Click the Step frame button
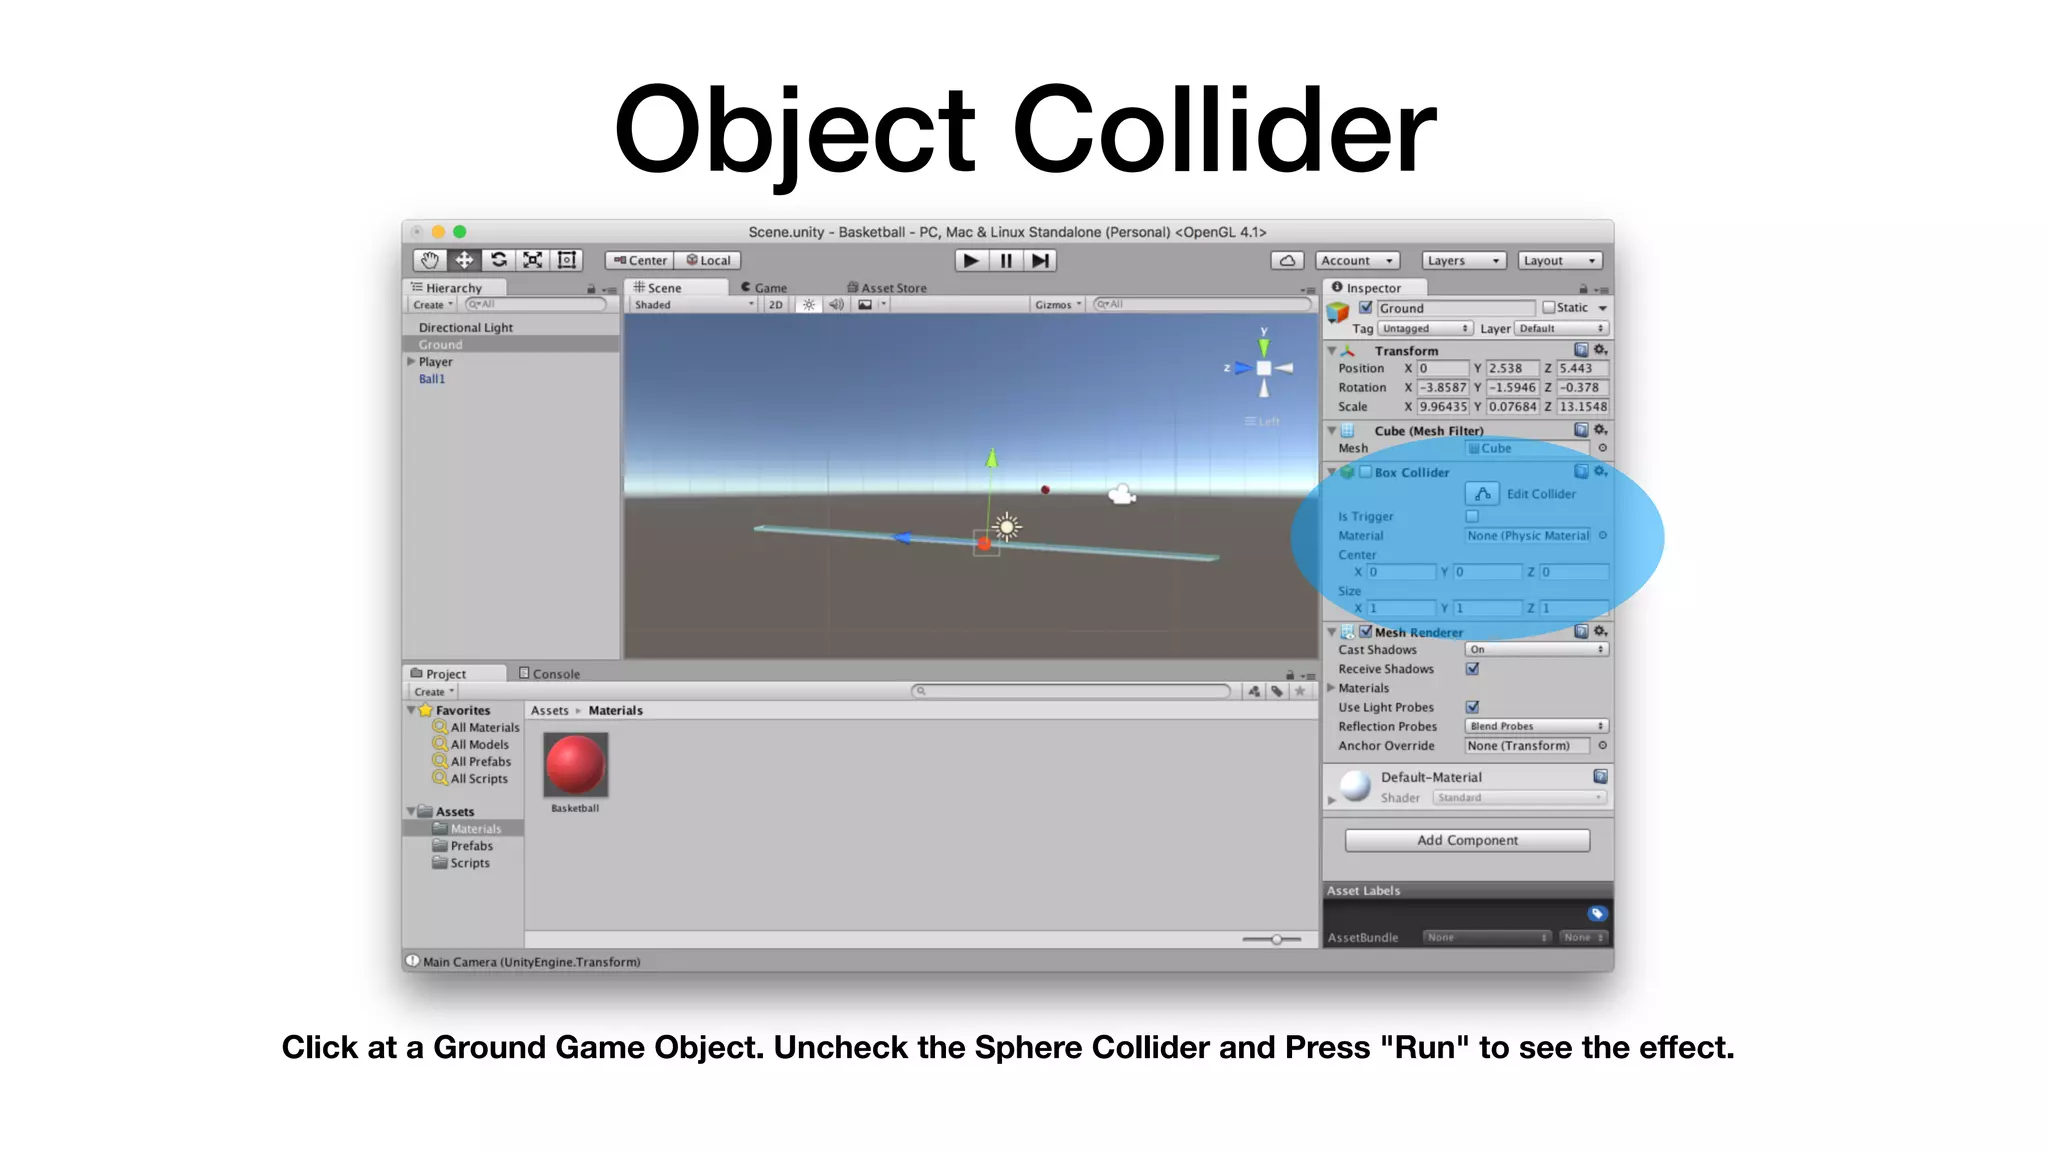The width and height of the screenshot is (2048, 1152). pyautogui.click(x=1040, y=260)
